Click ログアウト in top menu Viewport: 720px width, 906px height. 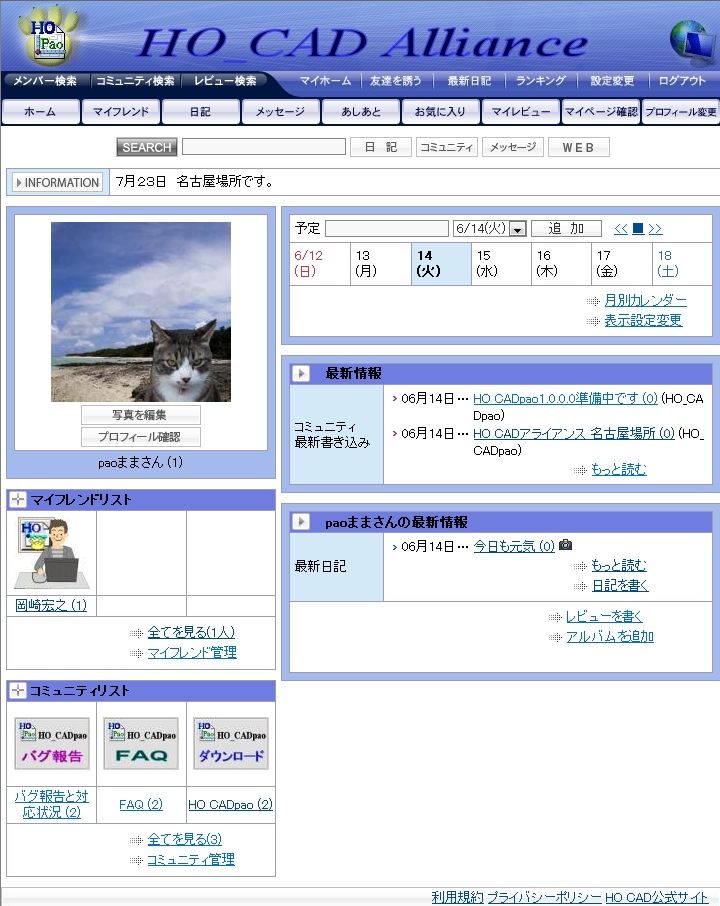[x=682, y=81]
